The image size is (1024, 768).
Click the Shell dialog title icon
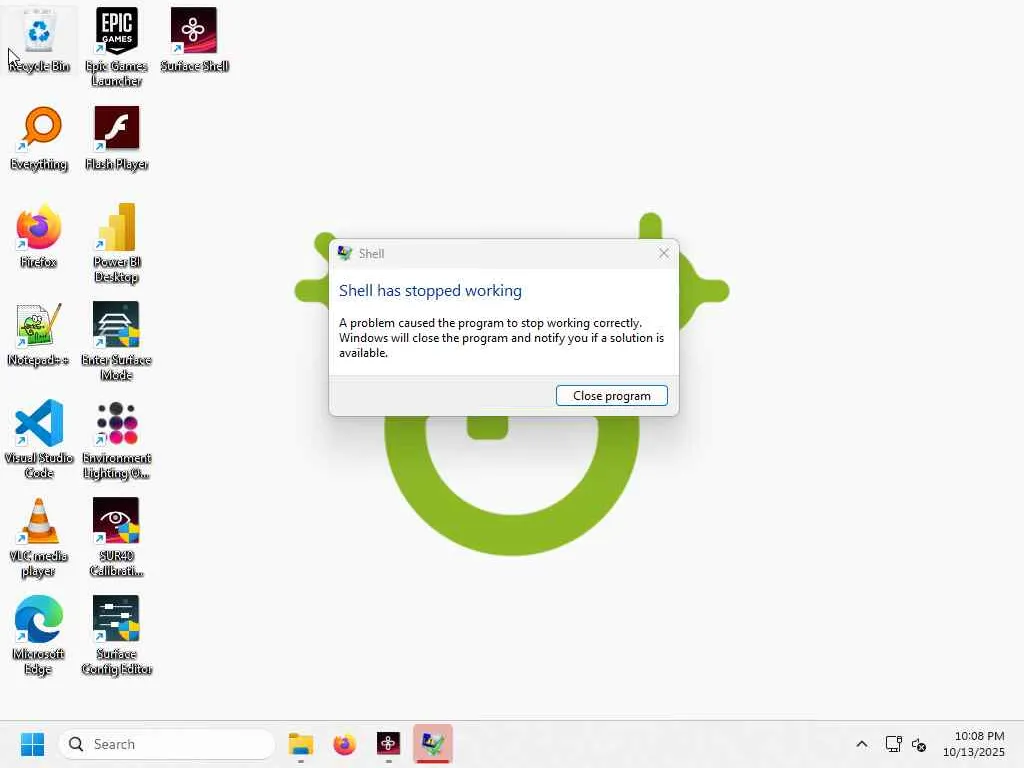(x=345, y=253)
